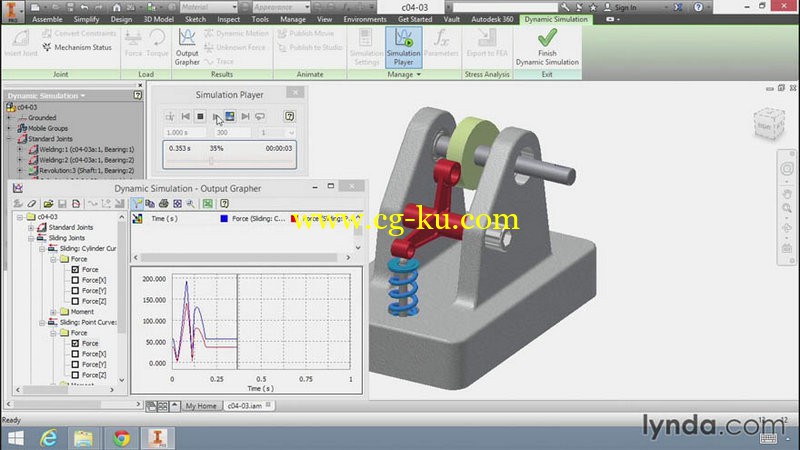Open the Inspect ribbon tab
This screenshot has height=450, width=800.
pos(229,19)
